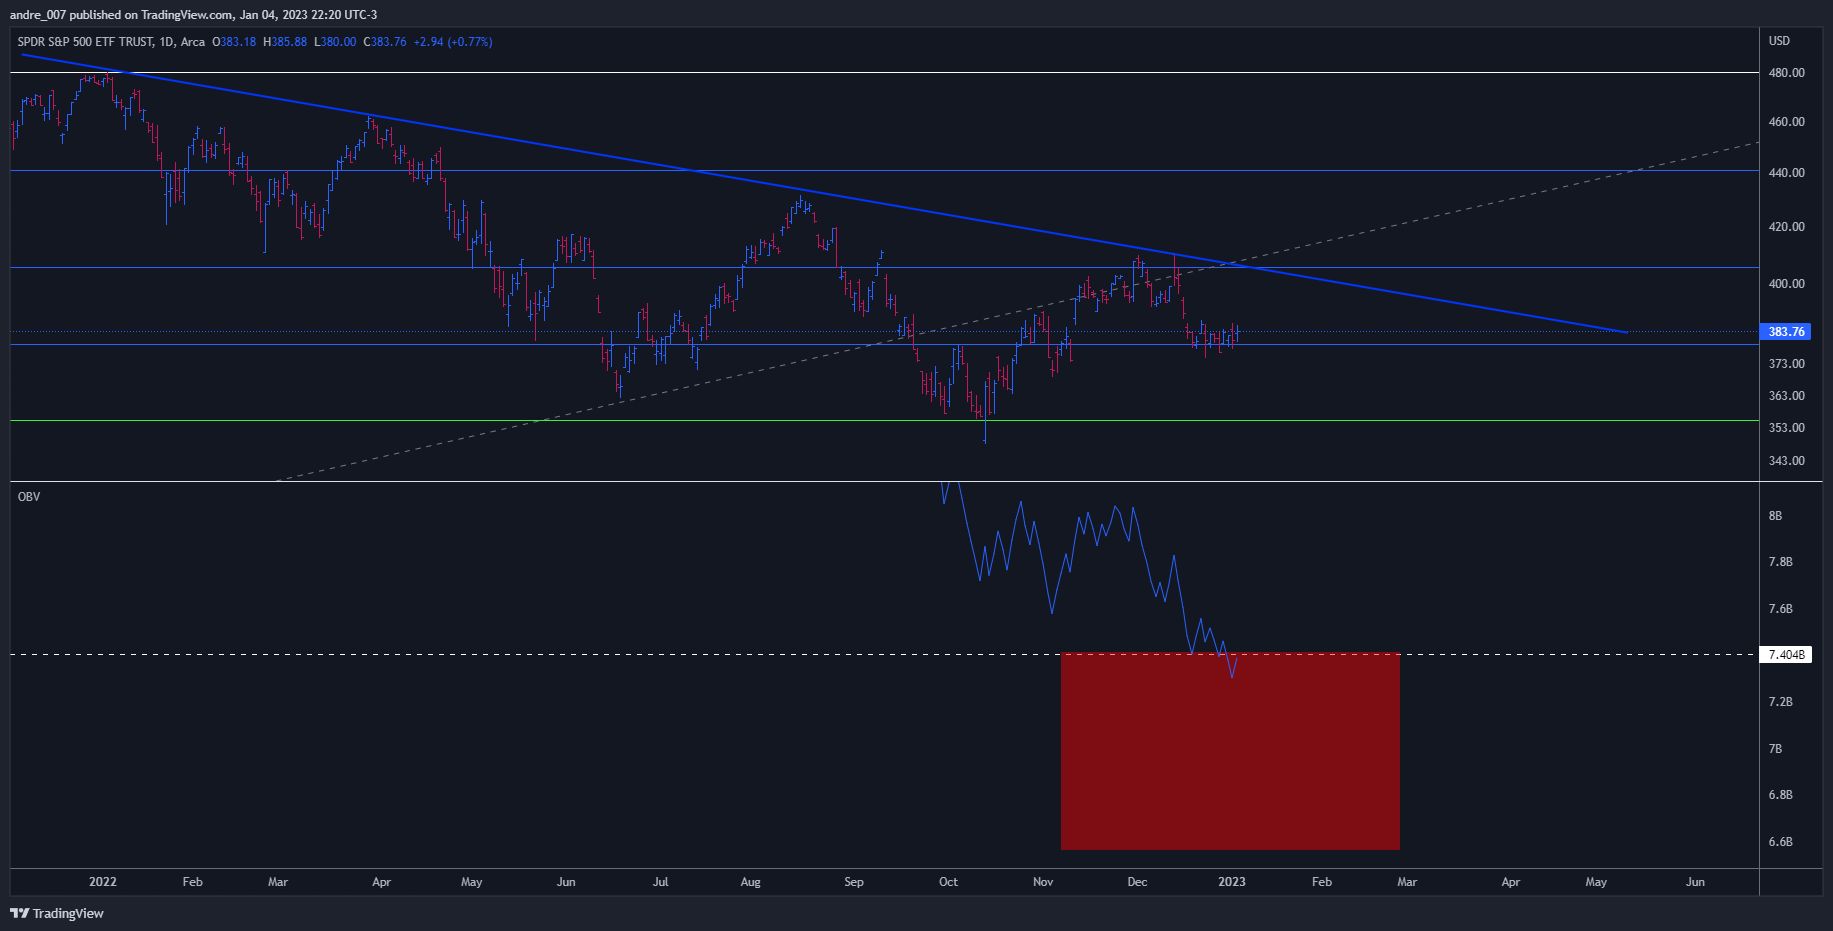Viewport: 1833px width, 931px height.
Task: Click the 440.00 price axis label
Action: pos(1786,173)
